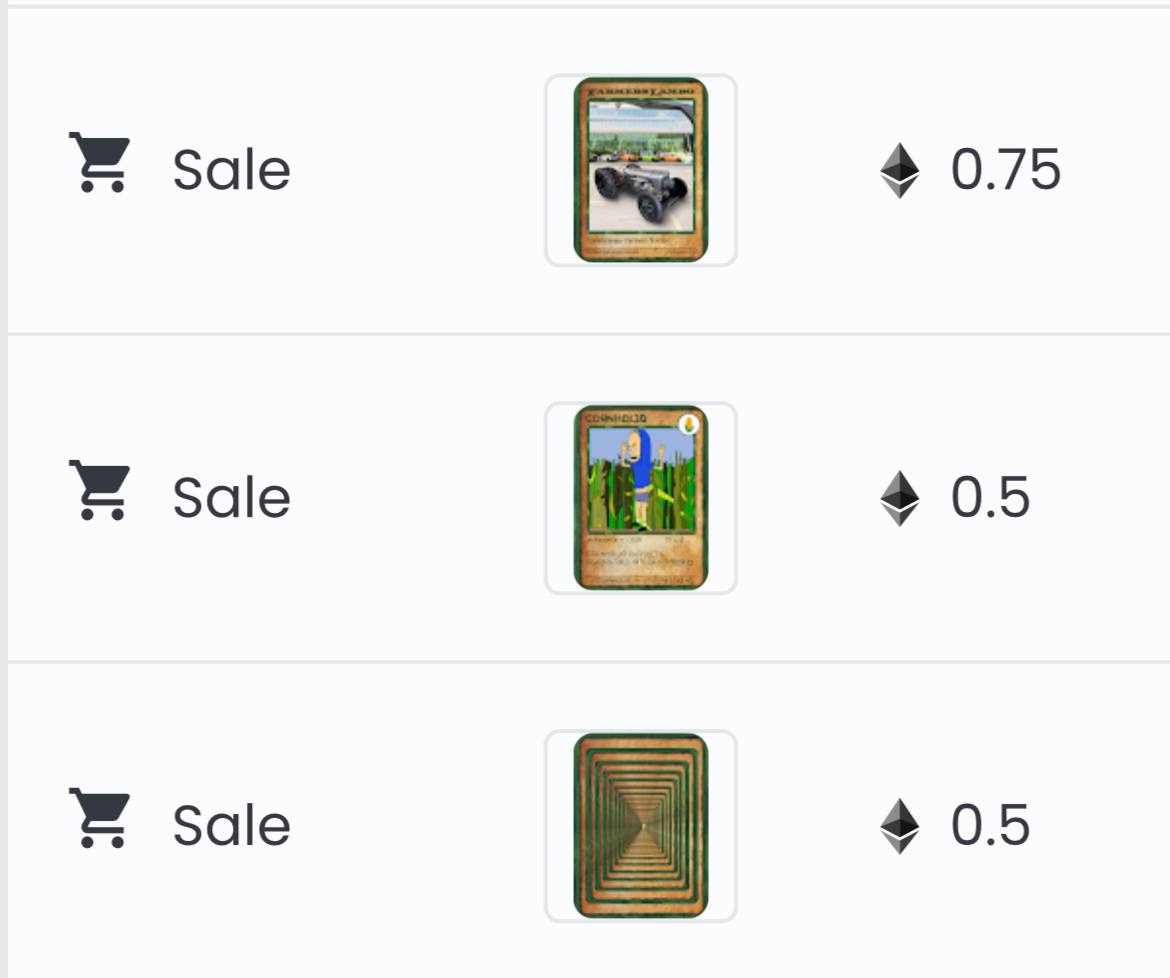Select the 0.5 price beside the tunnel-pattern card

tap(990, 826)
